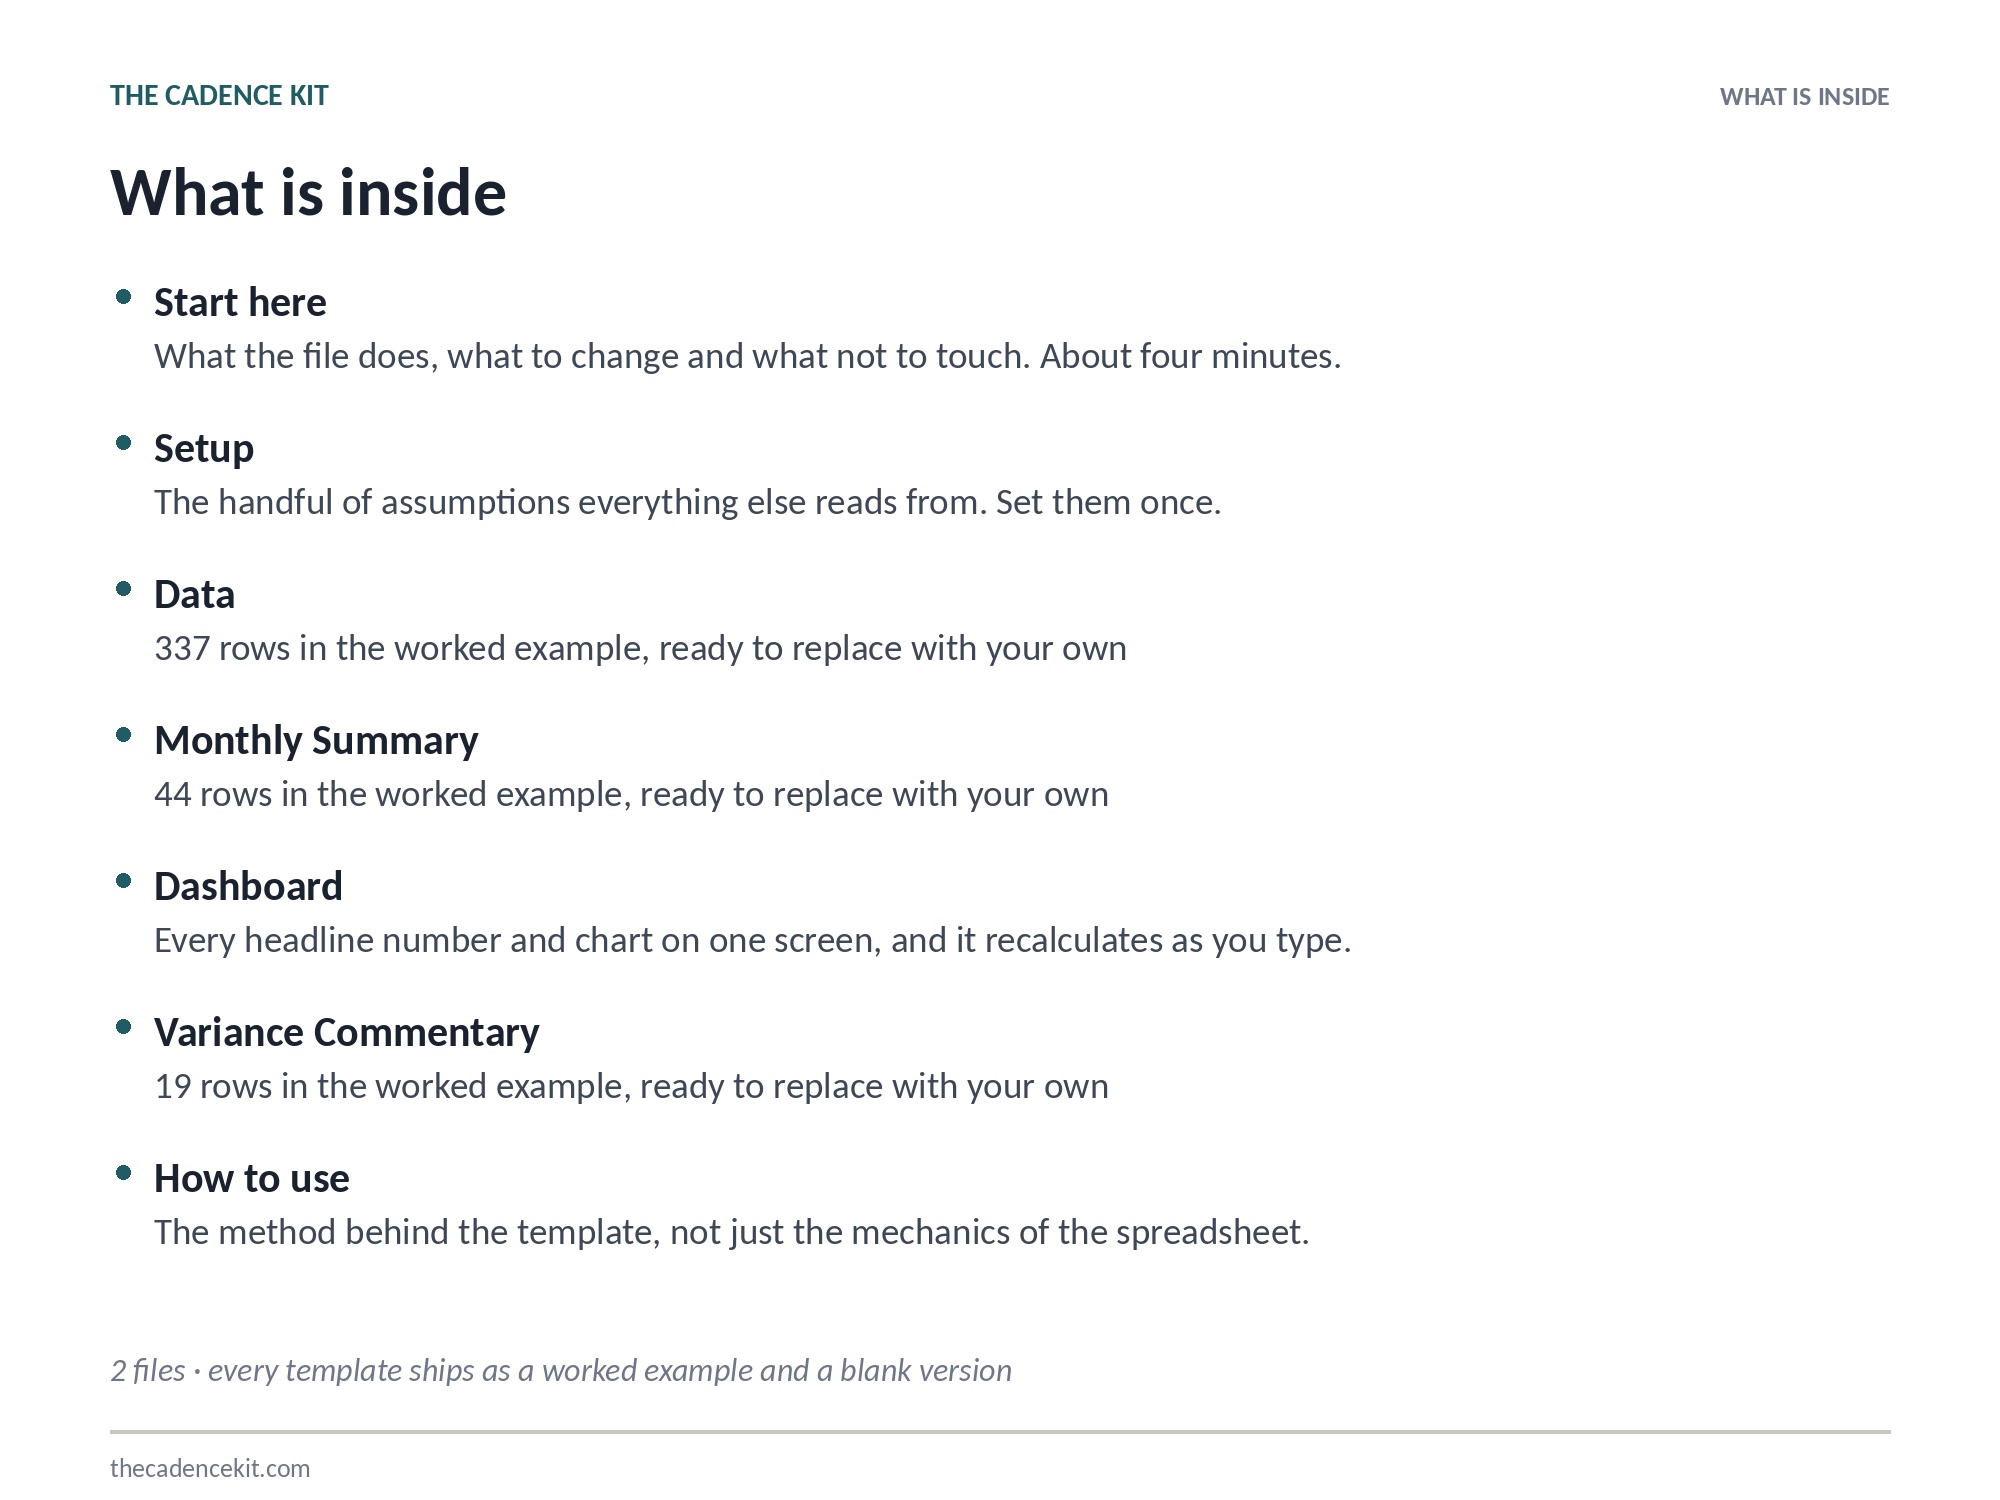Viewport: 2000px width, 1500px height.
Task: Click the bullet dot beside Variance Commentary
Action: click(124, 1026)
